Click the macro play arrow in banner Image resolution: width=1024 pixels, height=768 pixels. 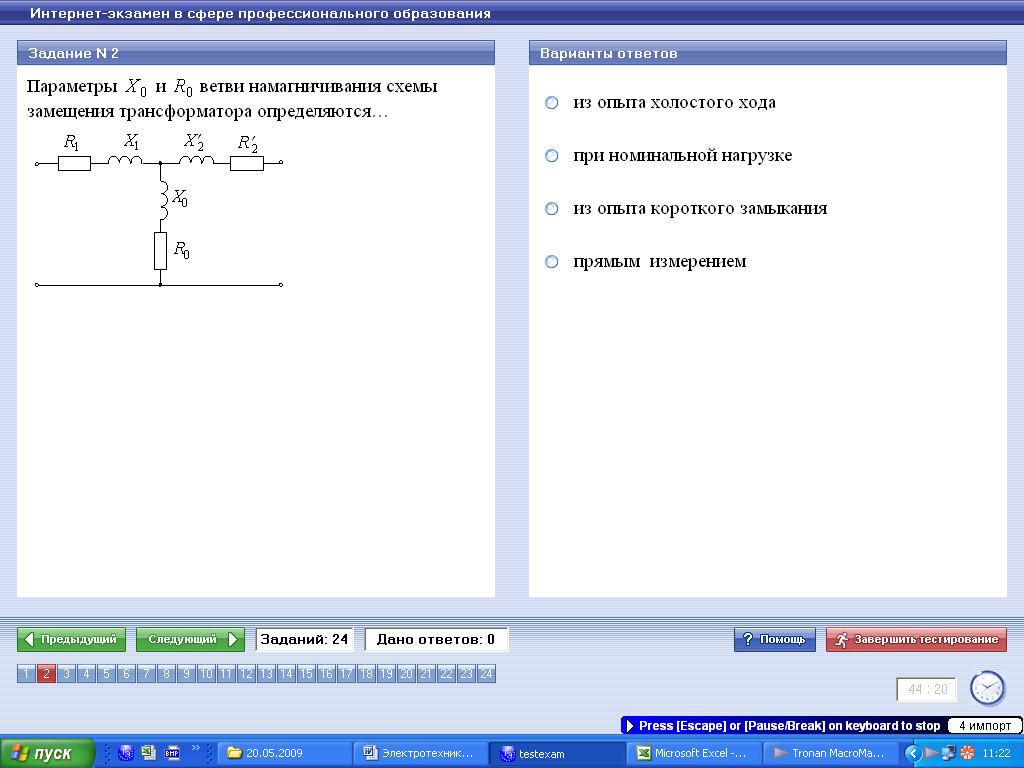point(630,726)
